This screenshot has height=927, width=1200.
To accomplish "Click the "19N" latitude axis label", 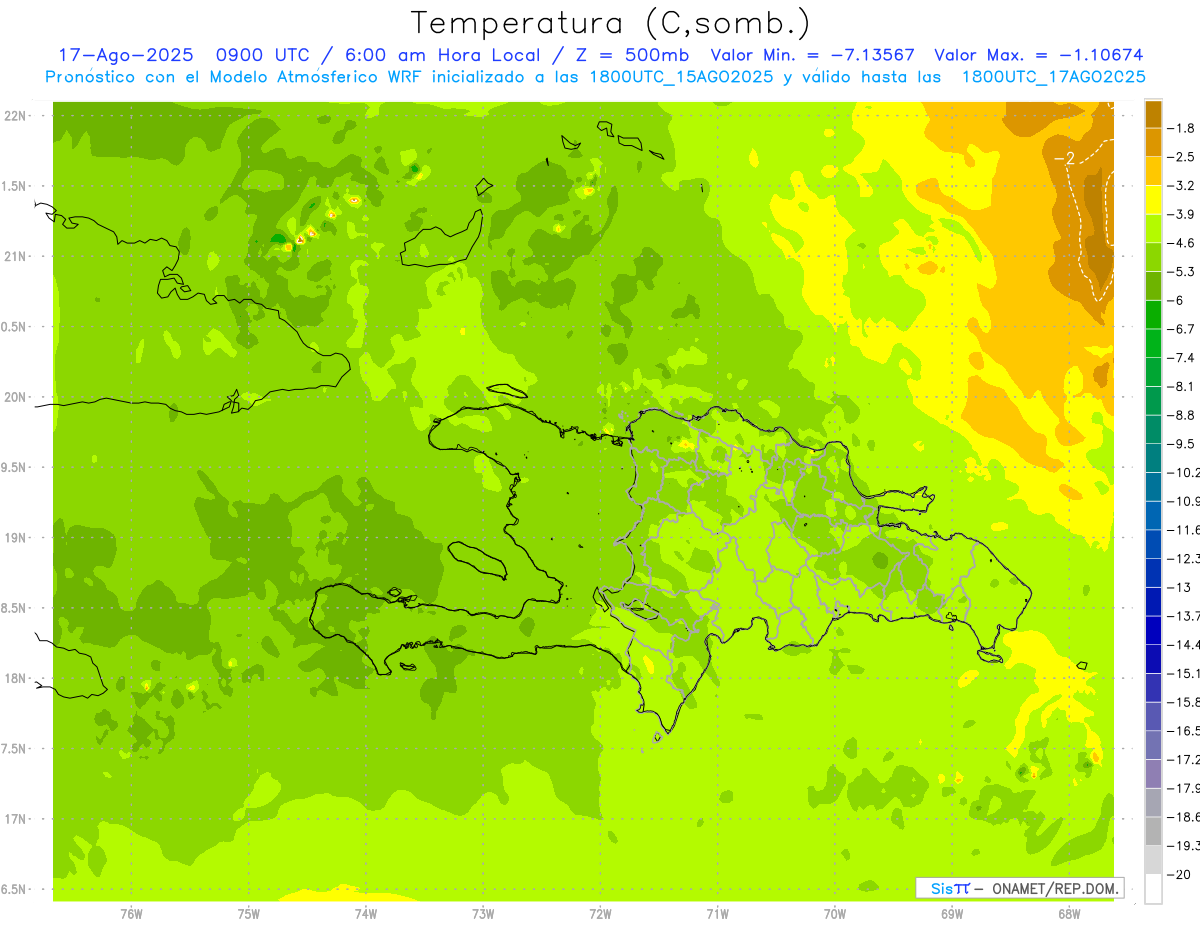I will 15,538.
